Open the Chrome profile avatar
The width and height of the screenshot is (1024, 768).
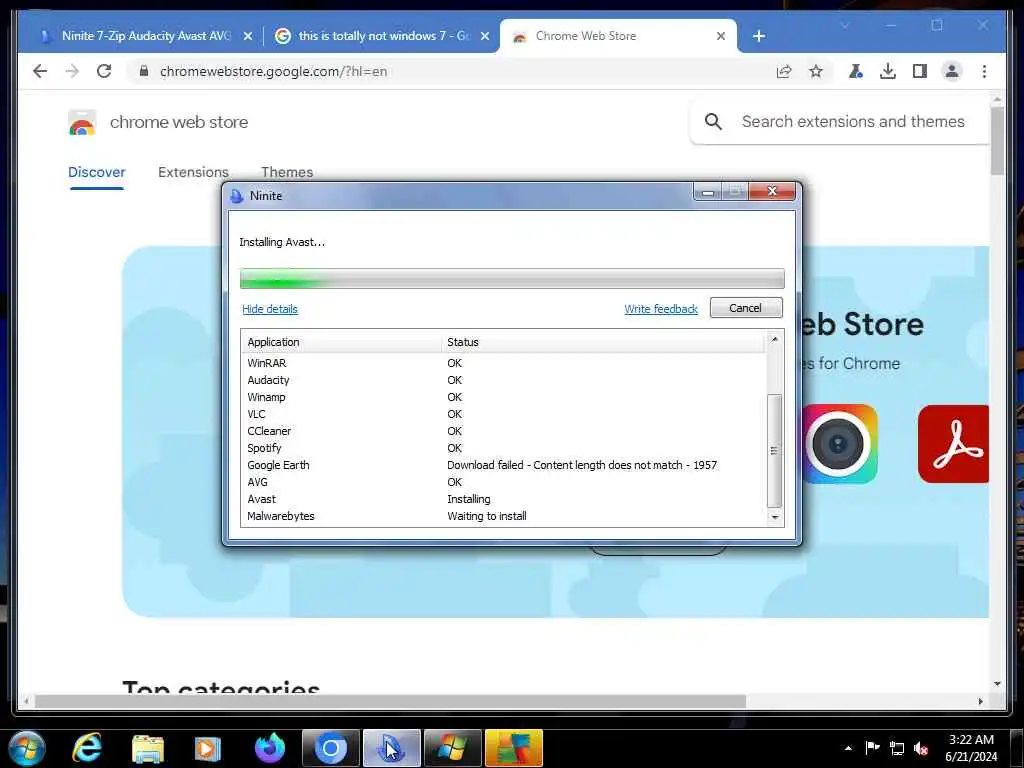click(952, 71)
